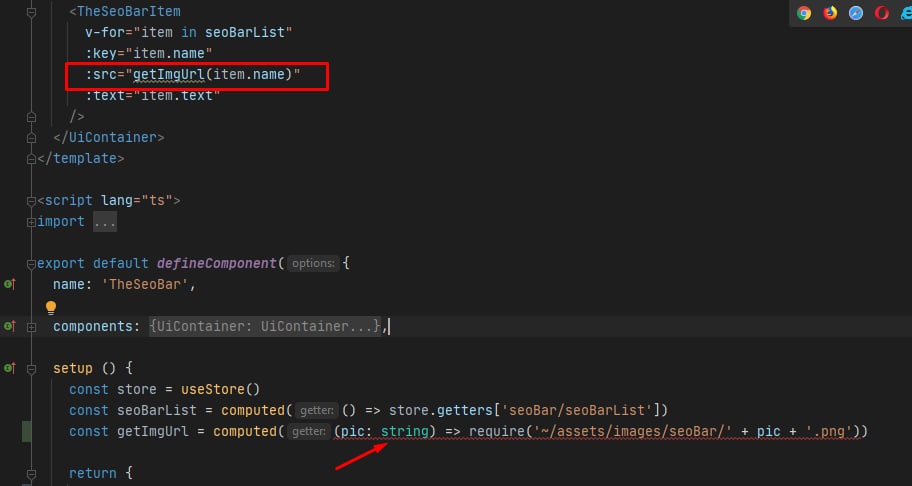The image size is (912, 486).
Task: Click the options: inlay hint
Action: (x=314, y=263)
